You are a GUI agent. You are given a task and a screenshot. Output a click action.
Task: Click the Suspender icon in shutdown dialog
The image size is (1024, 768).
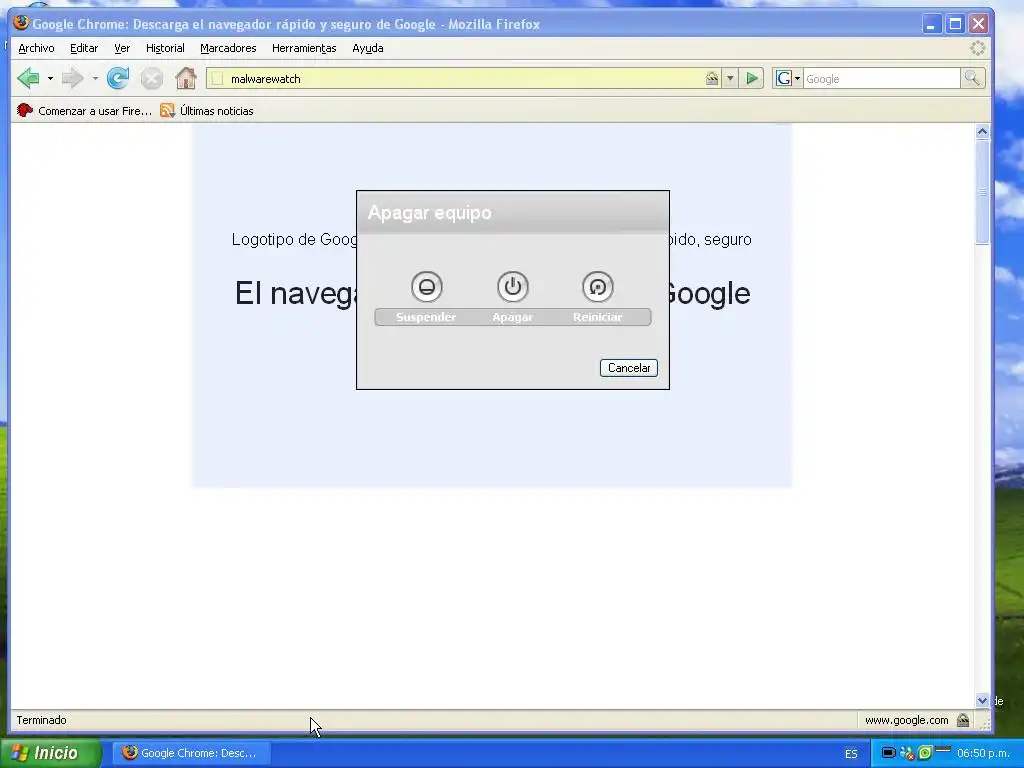pos(426,287)
